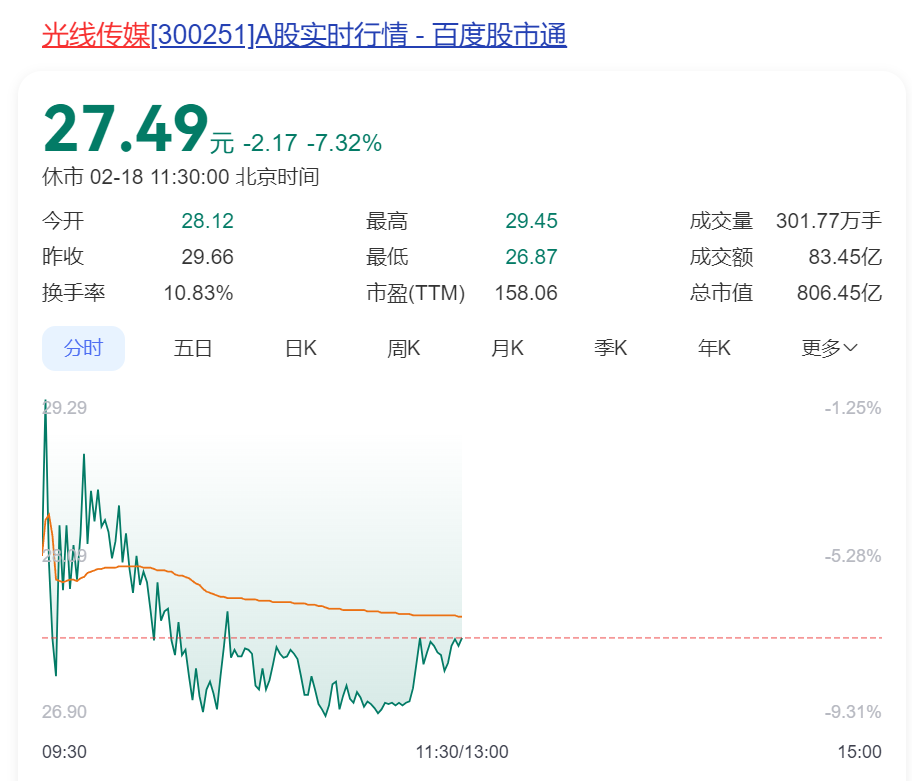This screenshot has width=912, height=781.
Task: Click the 总市值 value 806.45亿
Action: click(x=839, y=293)
